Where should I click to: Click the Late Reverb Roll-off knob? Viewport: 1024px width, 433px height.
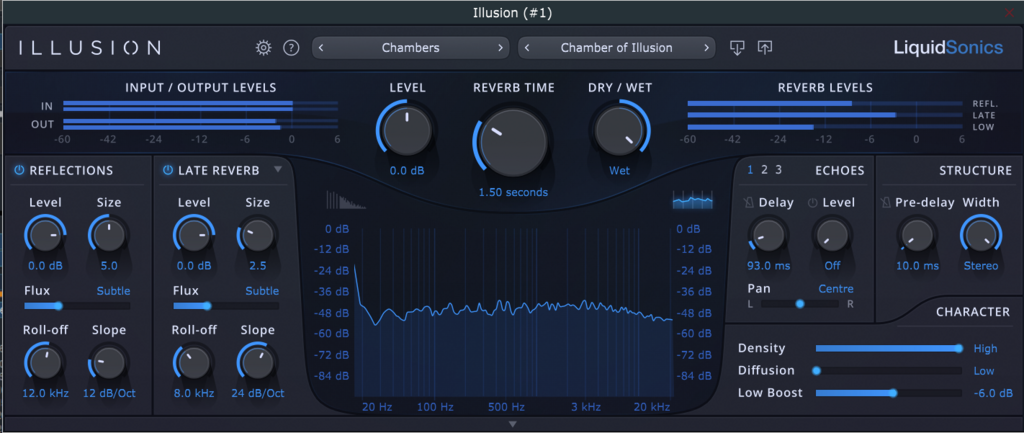point(194,363)
